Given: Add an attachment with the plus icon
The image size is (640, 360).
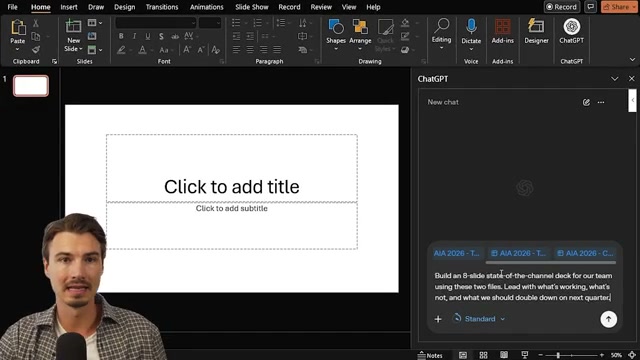Looking at the screenshot, I should point(438,319).
